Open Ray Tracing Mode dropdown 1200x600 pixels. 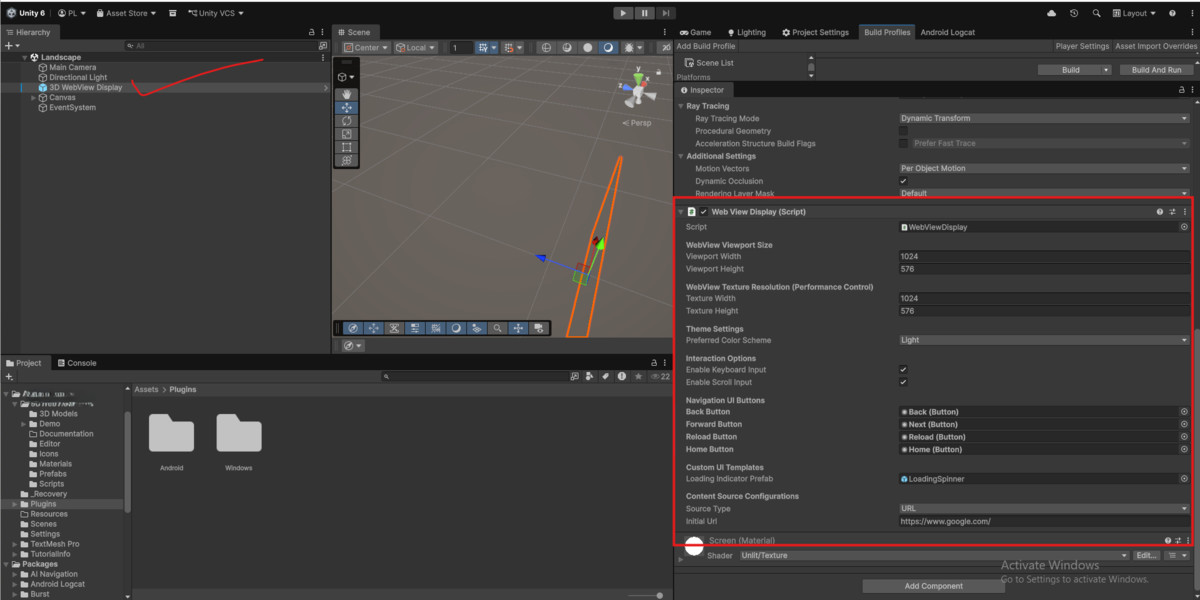pyautogui.click(x=1044, y=118)
